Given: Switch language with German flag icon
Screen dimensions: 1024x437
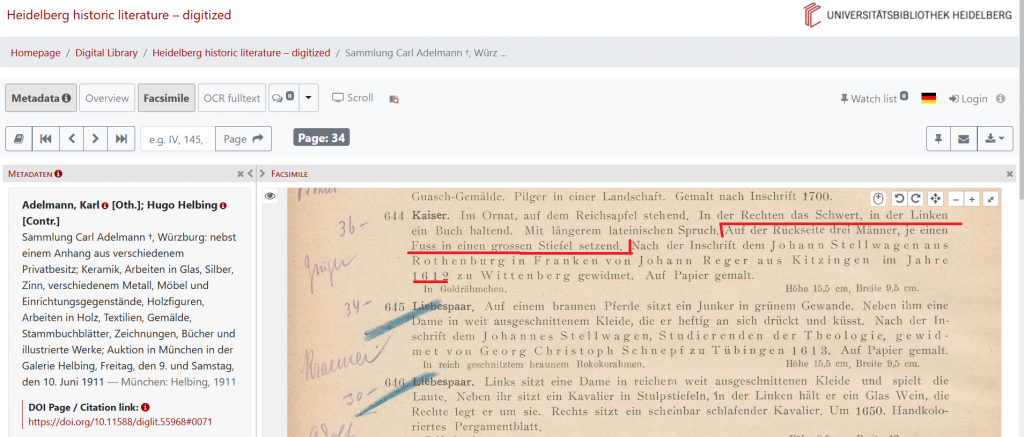Looking at the screenshot, I should coord(928,98).
